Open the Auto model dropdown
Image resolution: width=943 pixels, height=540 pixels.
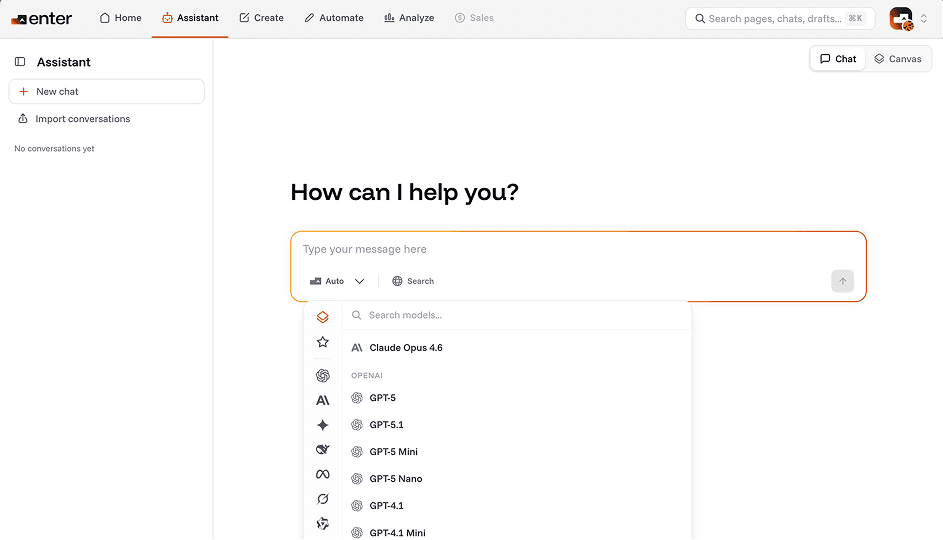[337, 281]
